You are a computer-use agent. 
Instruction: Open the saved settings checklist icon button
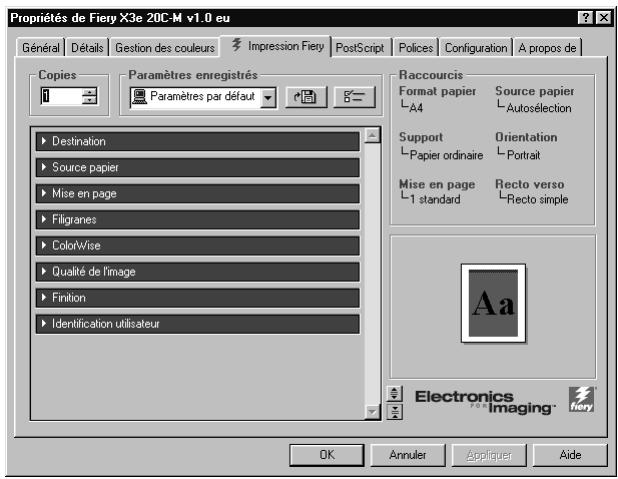[x=355, y=97]
